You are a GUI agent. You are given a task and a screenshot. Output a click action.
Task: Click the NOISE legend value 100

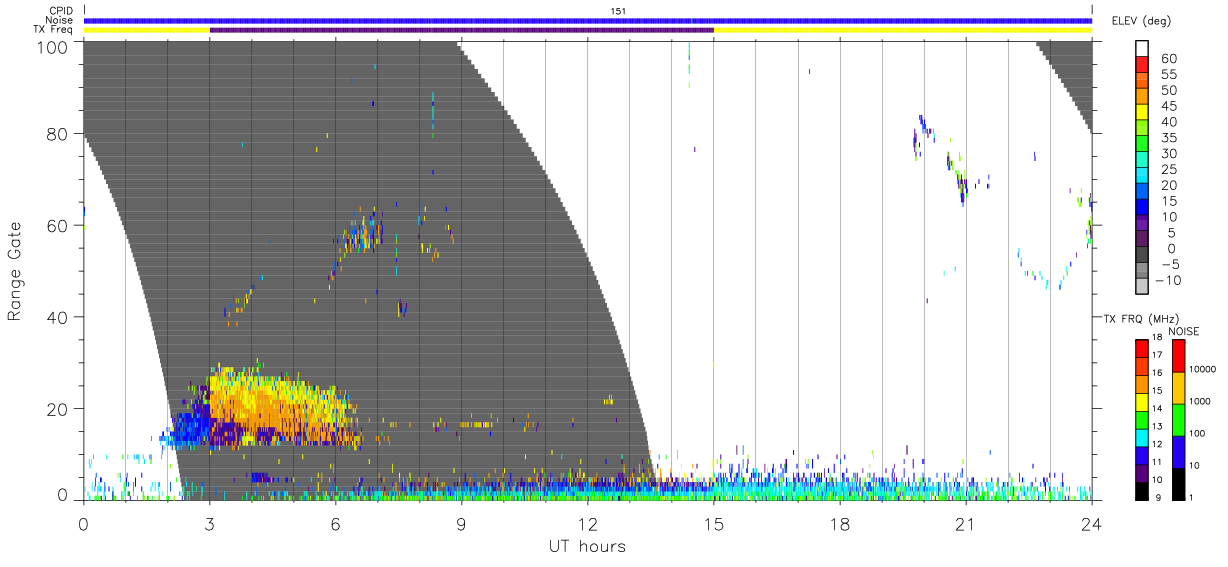pos(1198,433)
